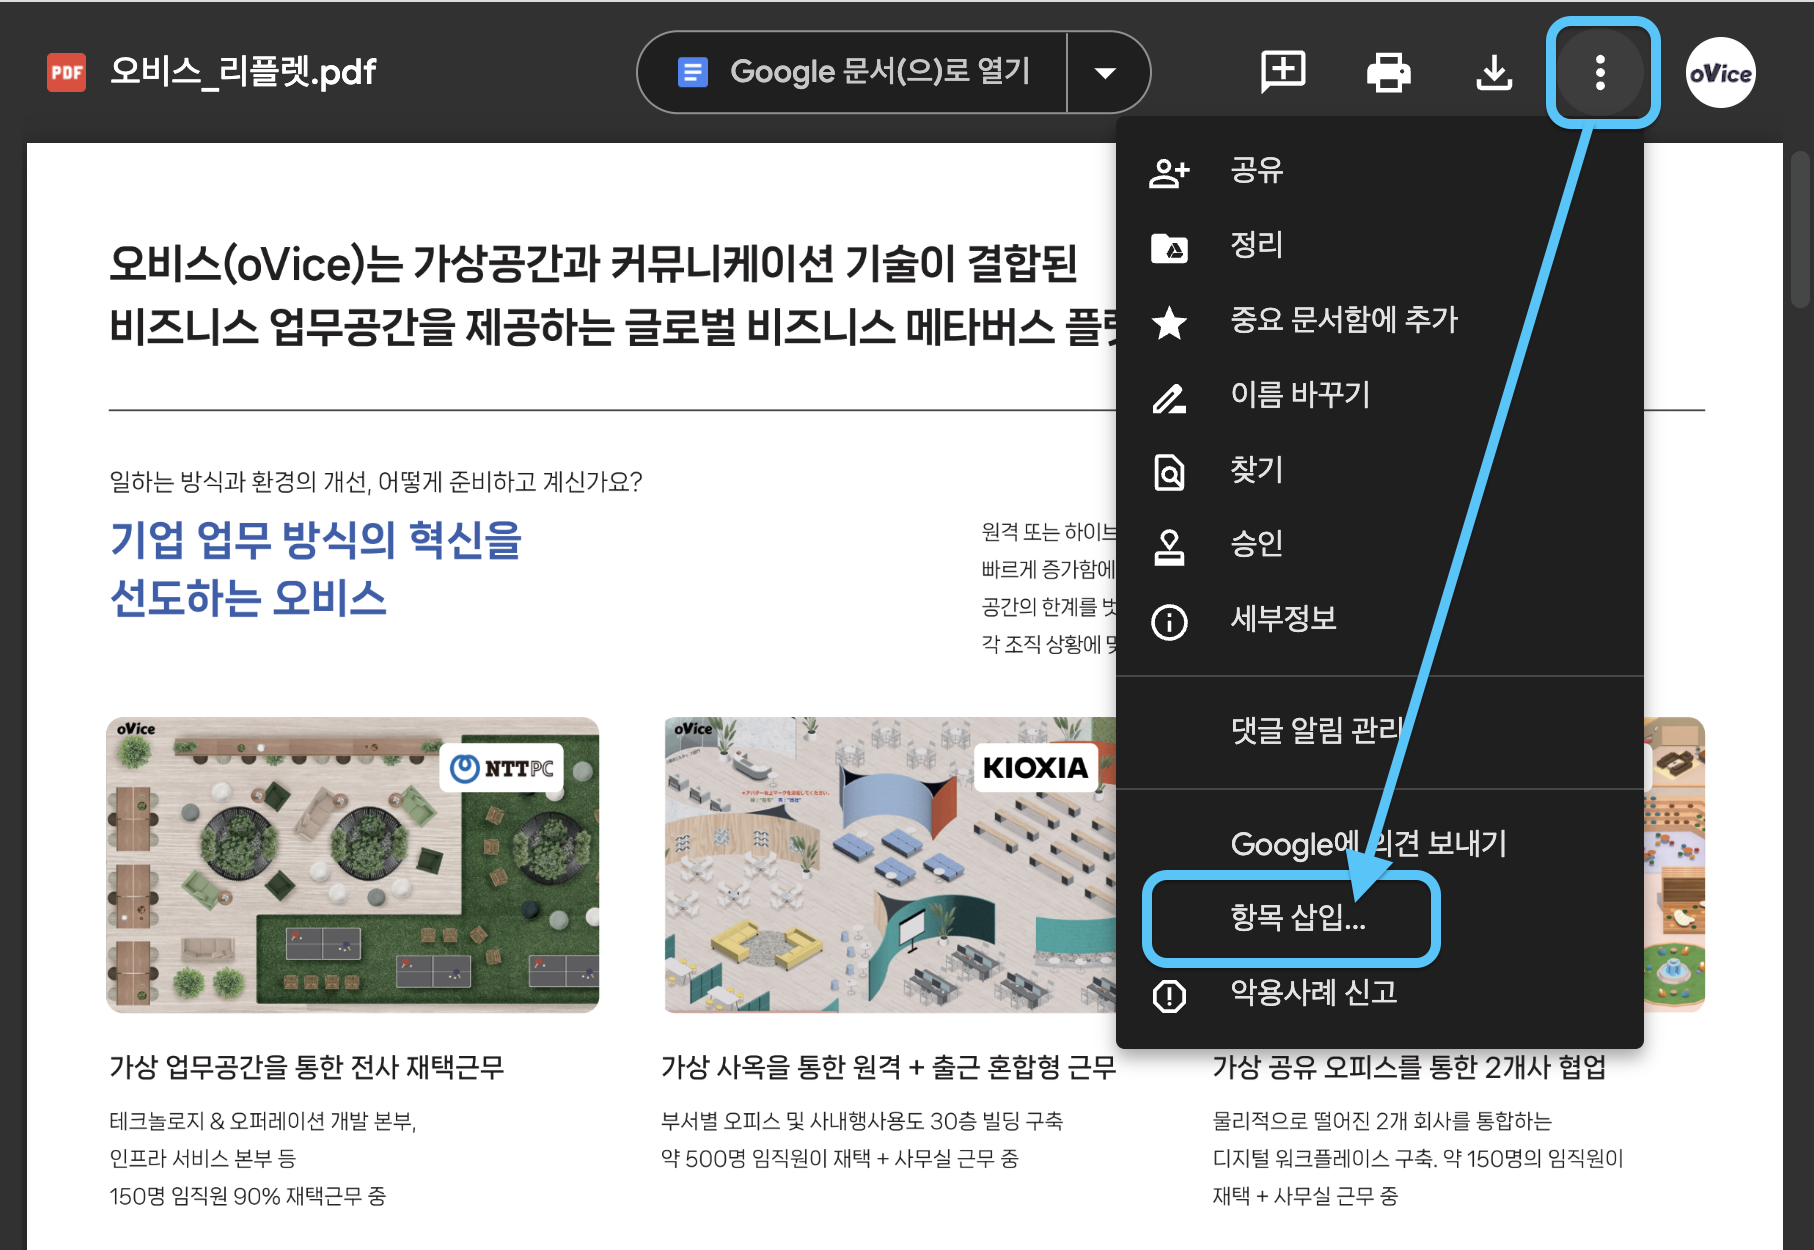Click the add comment icon
This screenshot has width=1814, height=1250.
point(1283,72)
